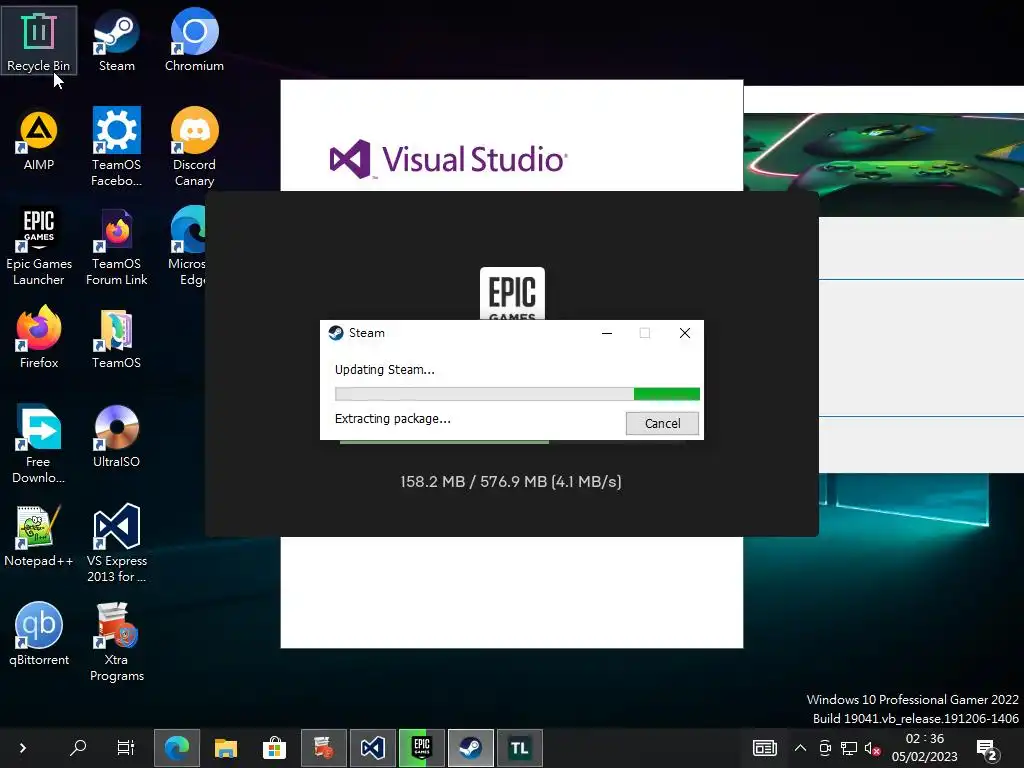Viewport: 1024px width, 768px height.
Task: Launch Steam from desktop shortcut
Action: 116,42
